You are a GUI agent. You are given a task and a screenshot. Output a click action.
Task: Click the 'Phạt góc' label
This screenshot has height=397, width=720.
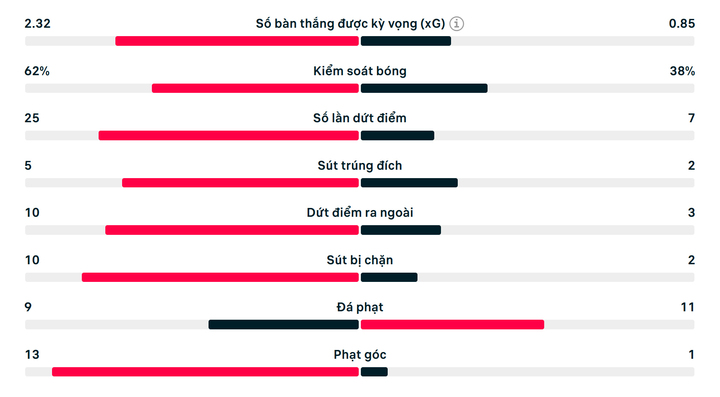tap(360, 355)
